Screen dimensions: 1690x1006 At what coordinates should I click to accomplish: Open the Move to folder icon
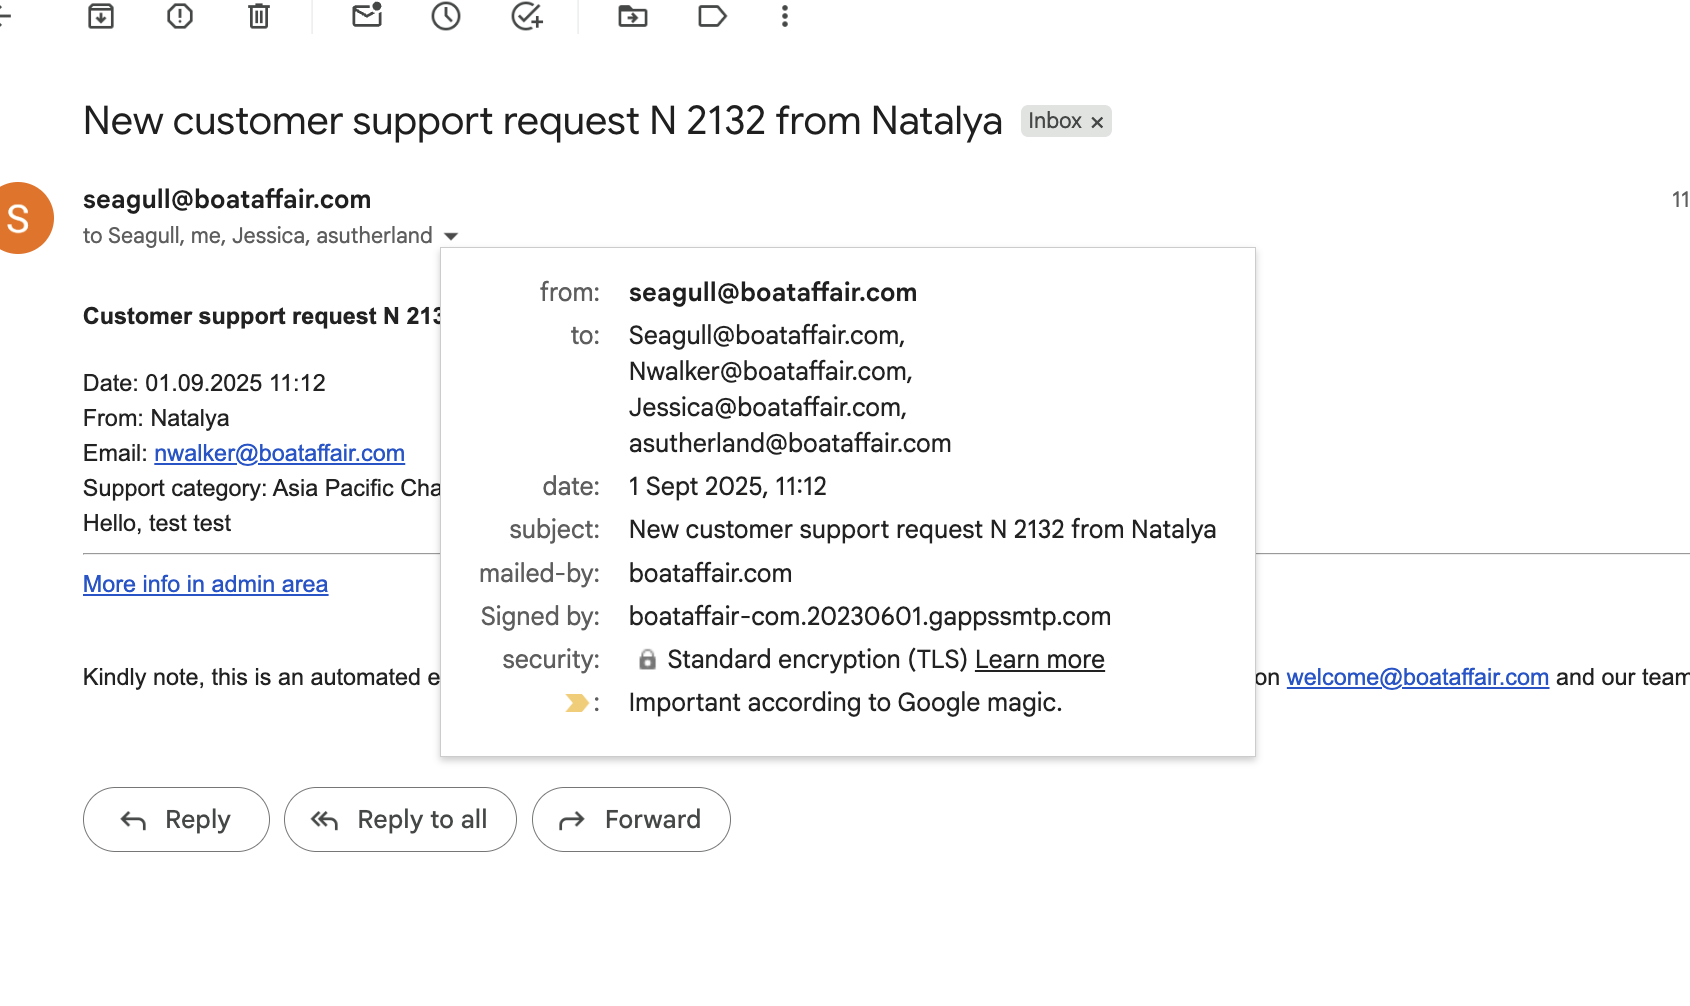point(633,16)
